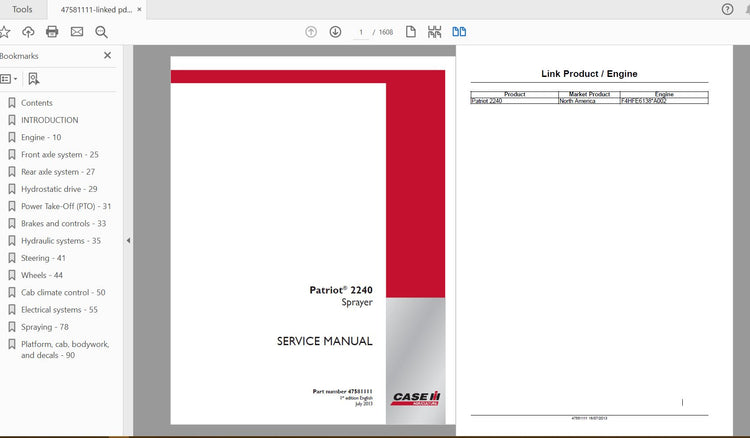Screen dimensions: 750x438
Task: Select single page view icon
Action: 410,32
